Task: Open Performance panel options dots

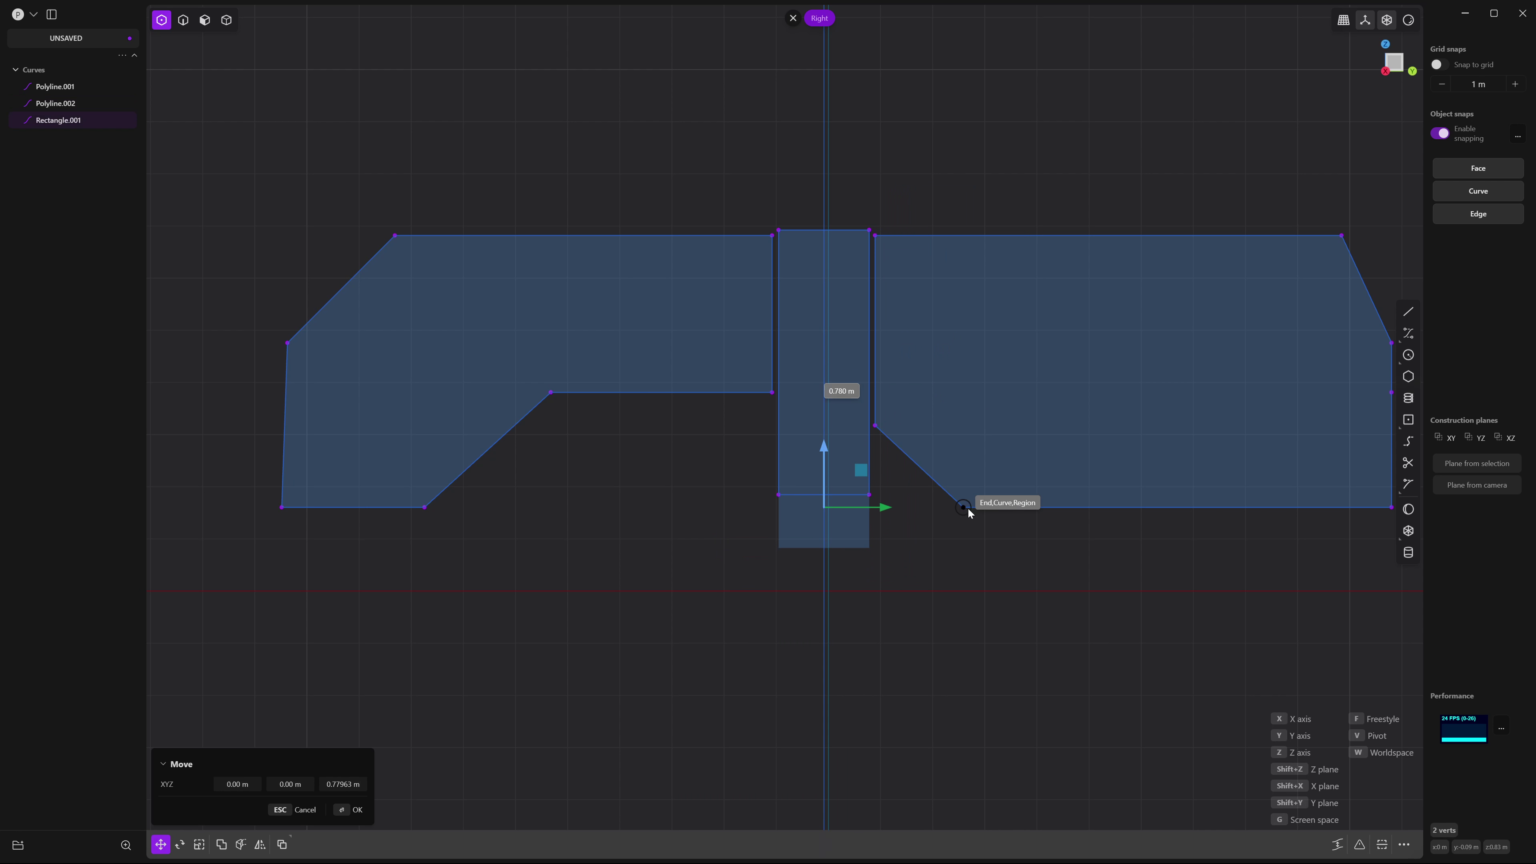Action: 1501,728
